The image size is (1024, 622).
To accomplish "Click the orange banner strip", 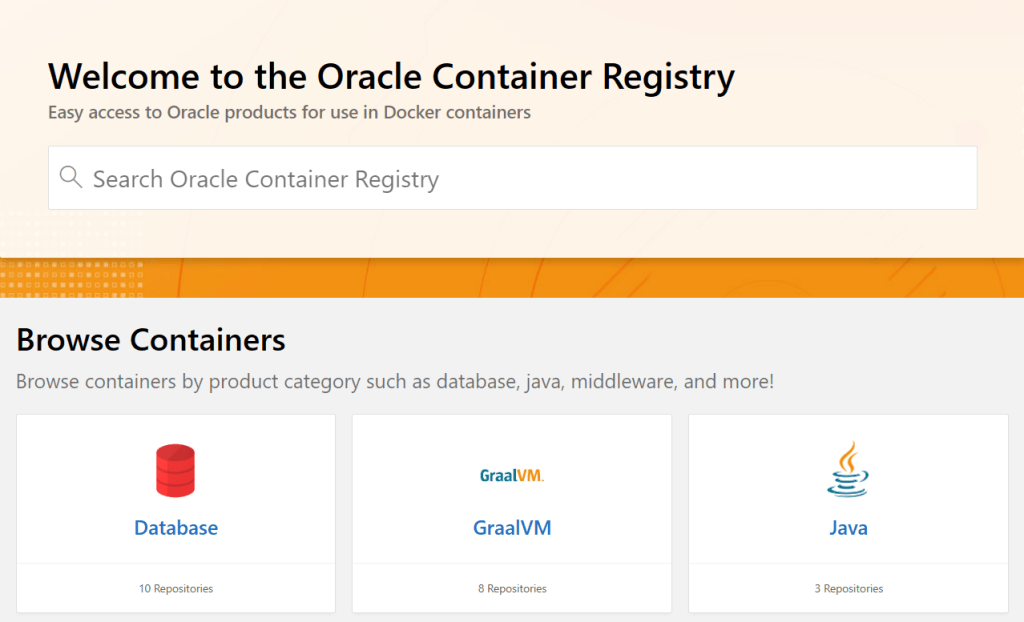I will 600,278.
